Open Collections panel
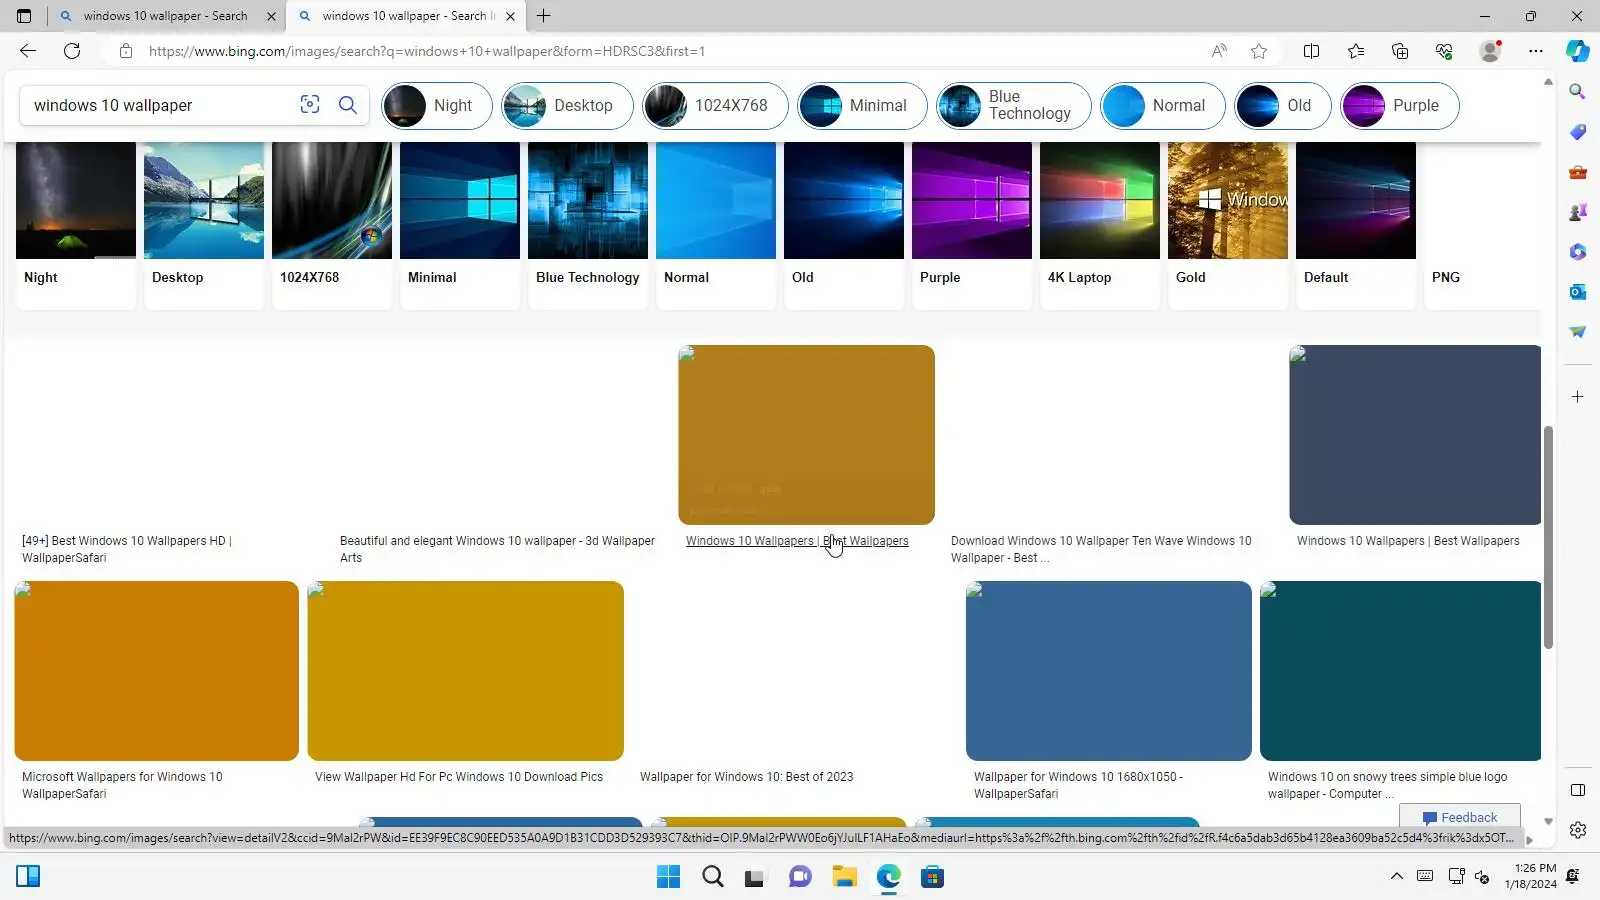1600x900 pixels. click(1399, 51)
